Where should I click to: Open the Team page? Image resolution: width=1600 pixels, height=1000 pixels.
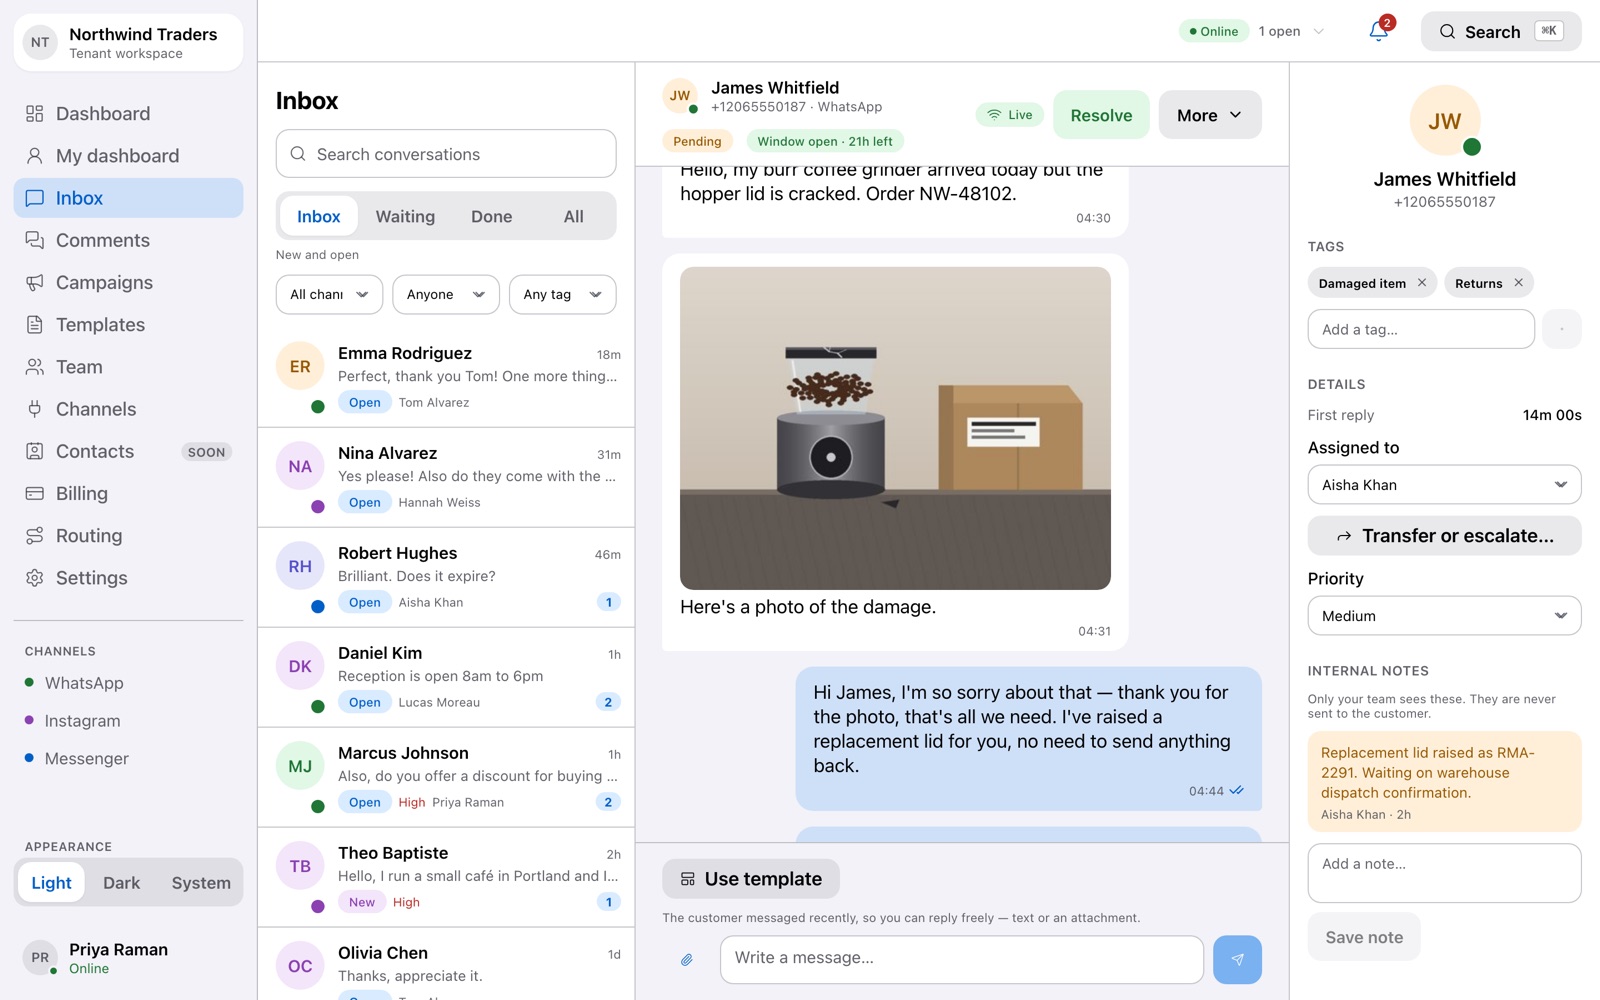pos(128,367)
